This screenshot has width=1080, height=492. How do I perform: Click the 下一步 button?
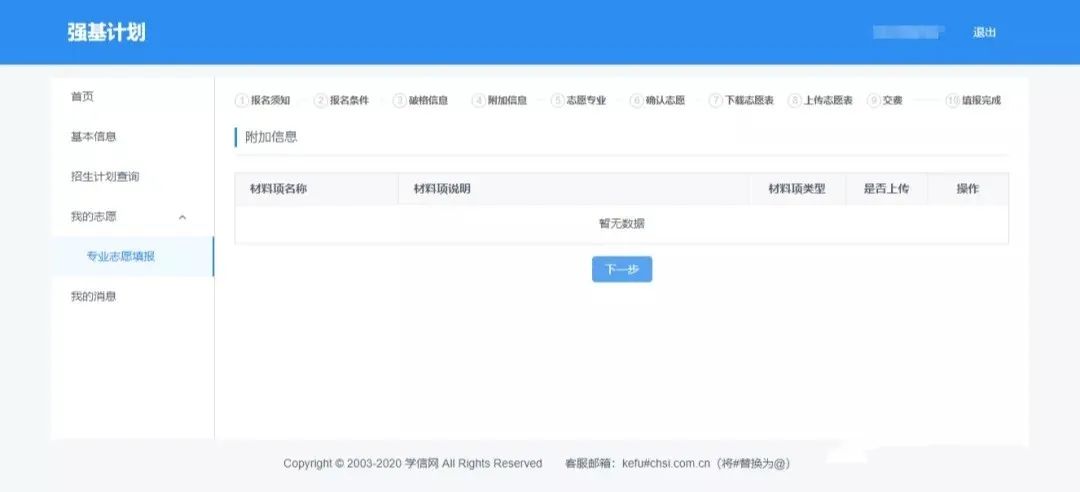coord(621,269)
